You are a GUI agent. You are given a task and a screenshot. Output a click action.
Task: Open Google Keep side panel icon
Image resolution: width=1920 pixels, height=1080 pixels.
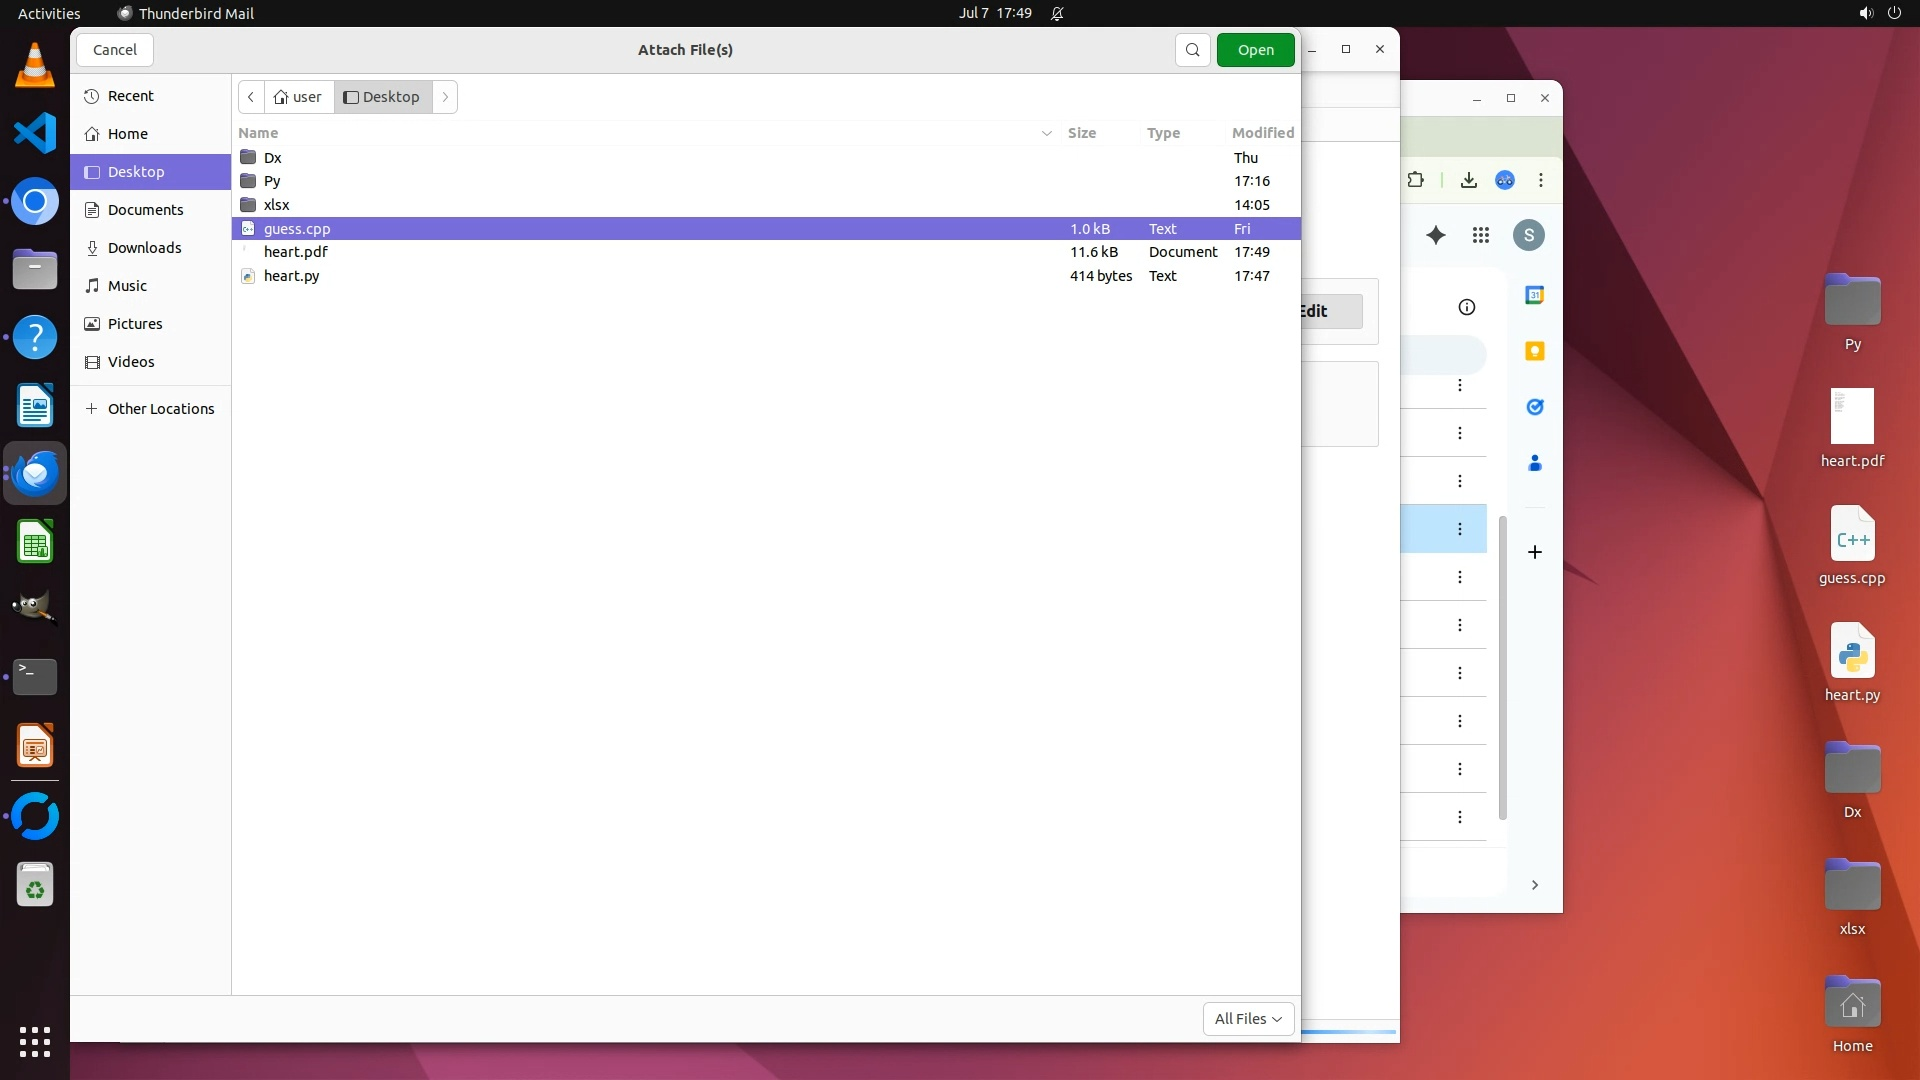tap(1534, 351)
